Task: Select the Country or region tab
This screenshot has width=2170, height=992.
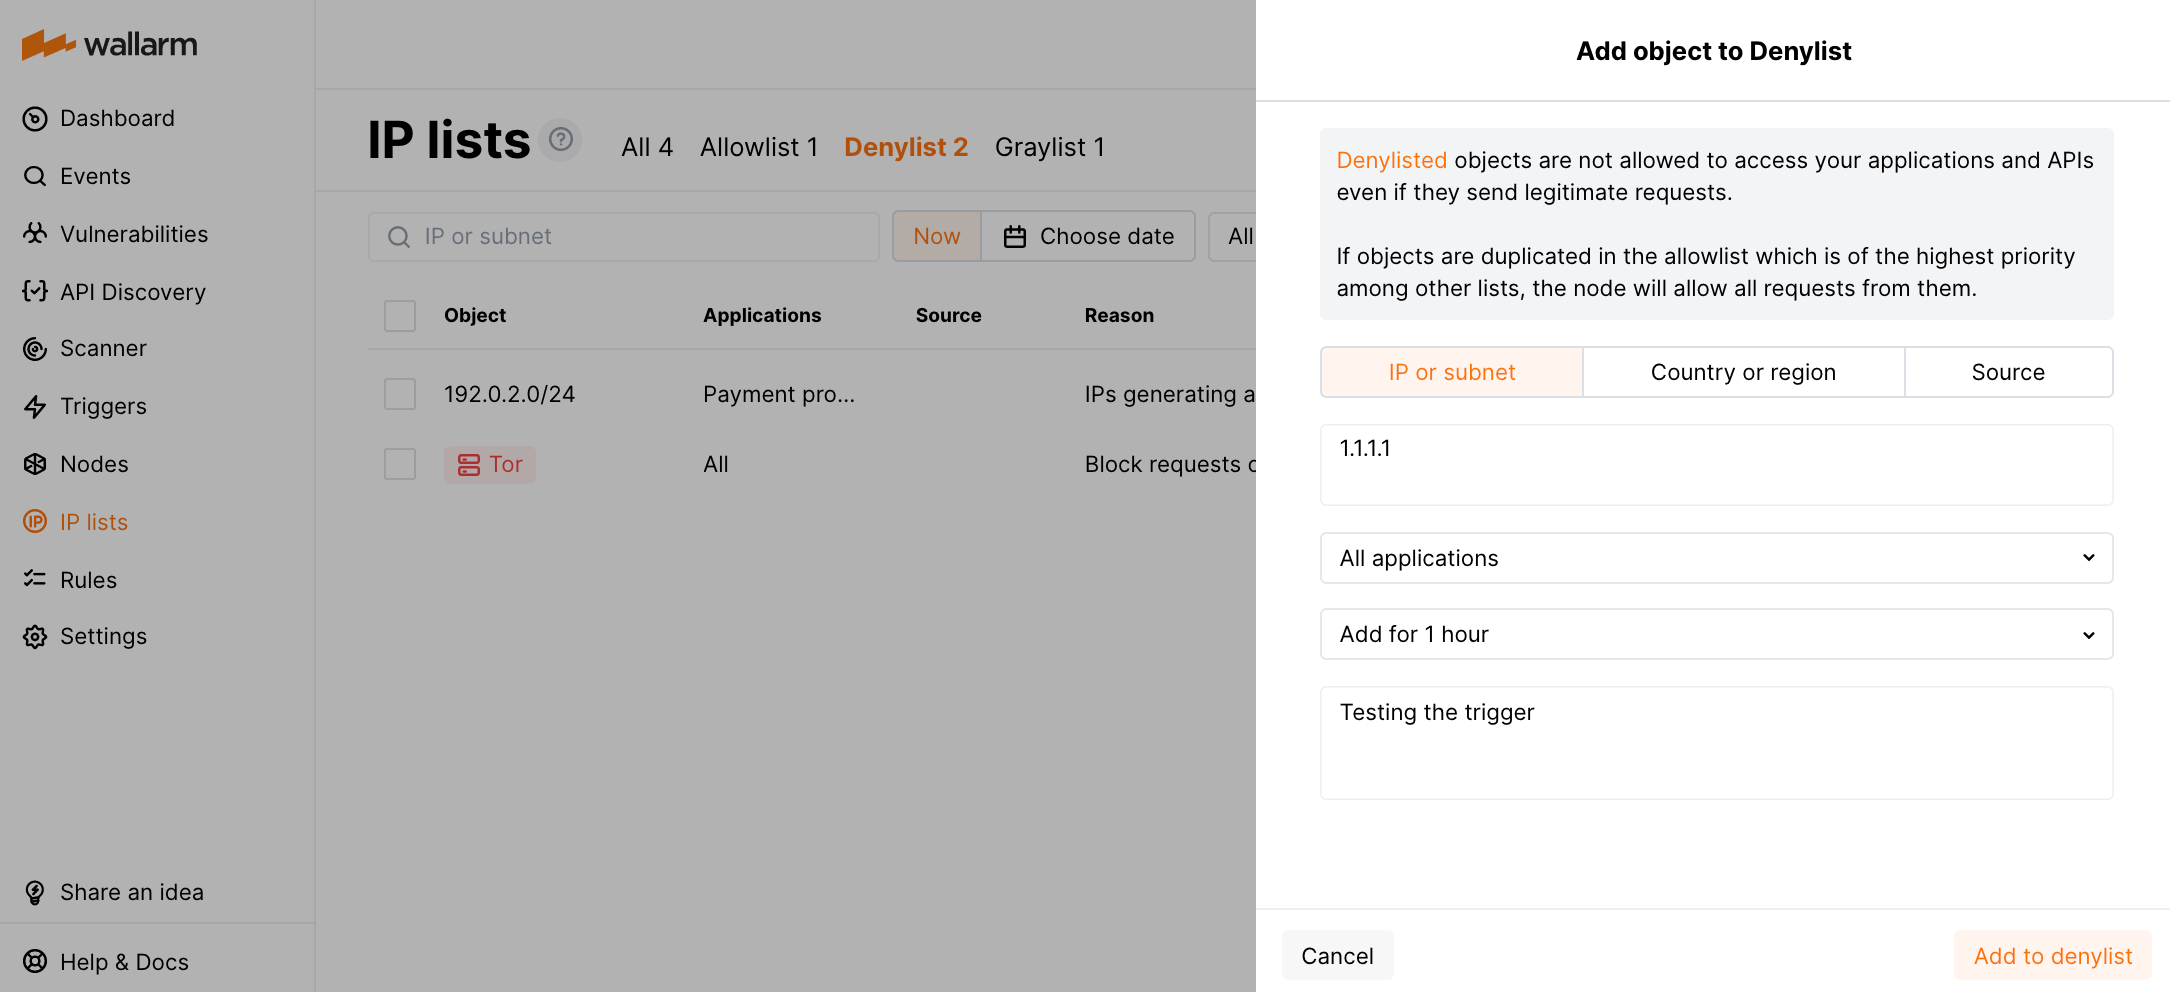Action: point(1743,371)
